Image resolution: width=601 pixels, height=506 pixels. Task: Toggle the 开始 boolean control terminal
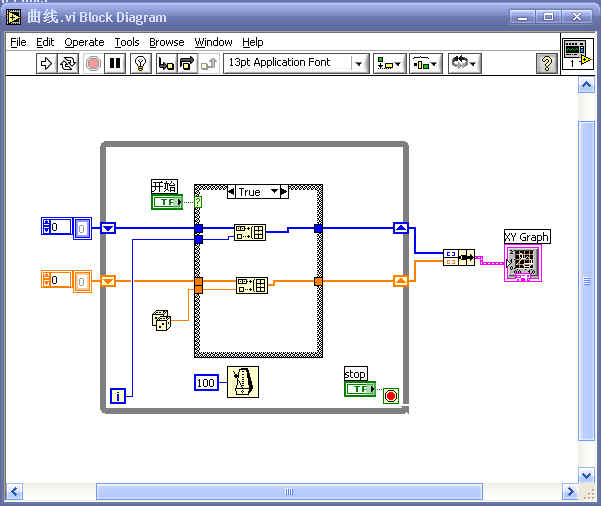pos(167,202)
